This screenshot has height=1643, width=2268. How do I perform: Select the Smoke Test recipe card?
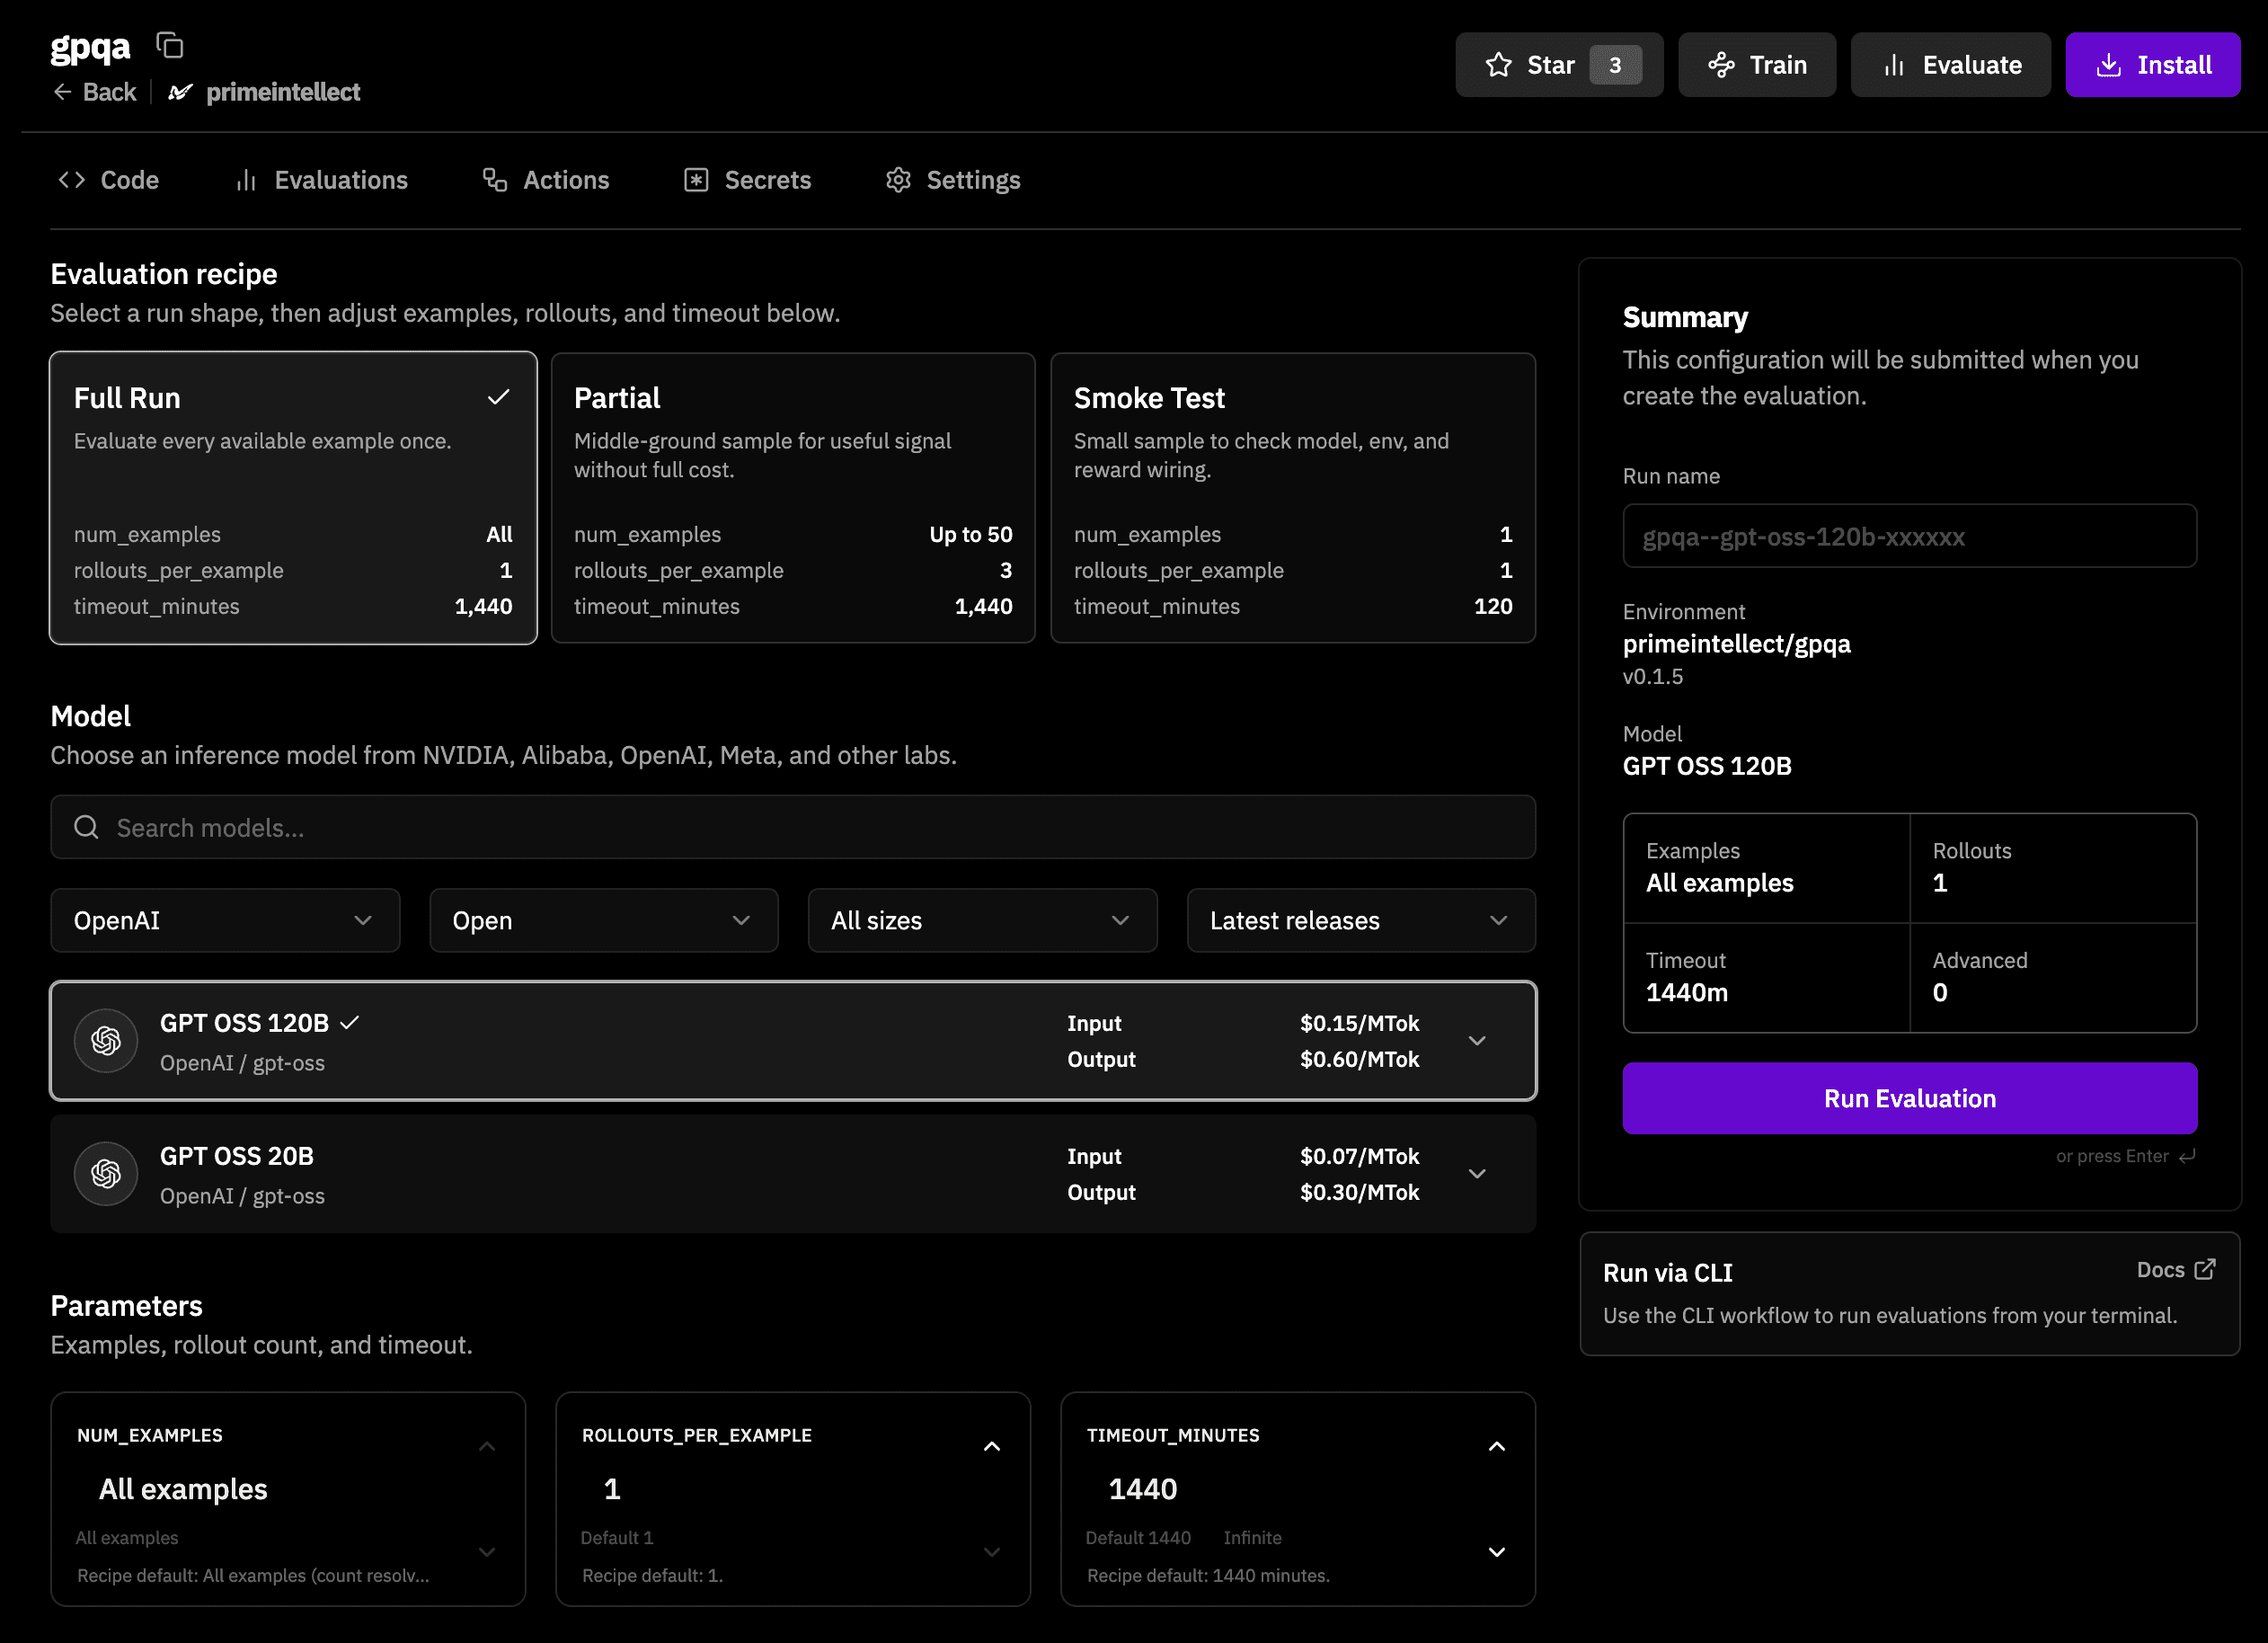click(1293, 498)
